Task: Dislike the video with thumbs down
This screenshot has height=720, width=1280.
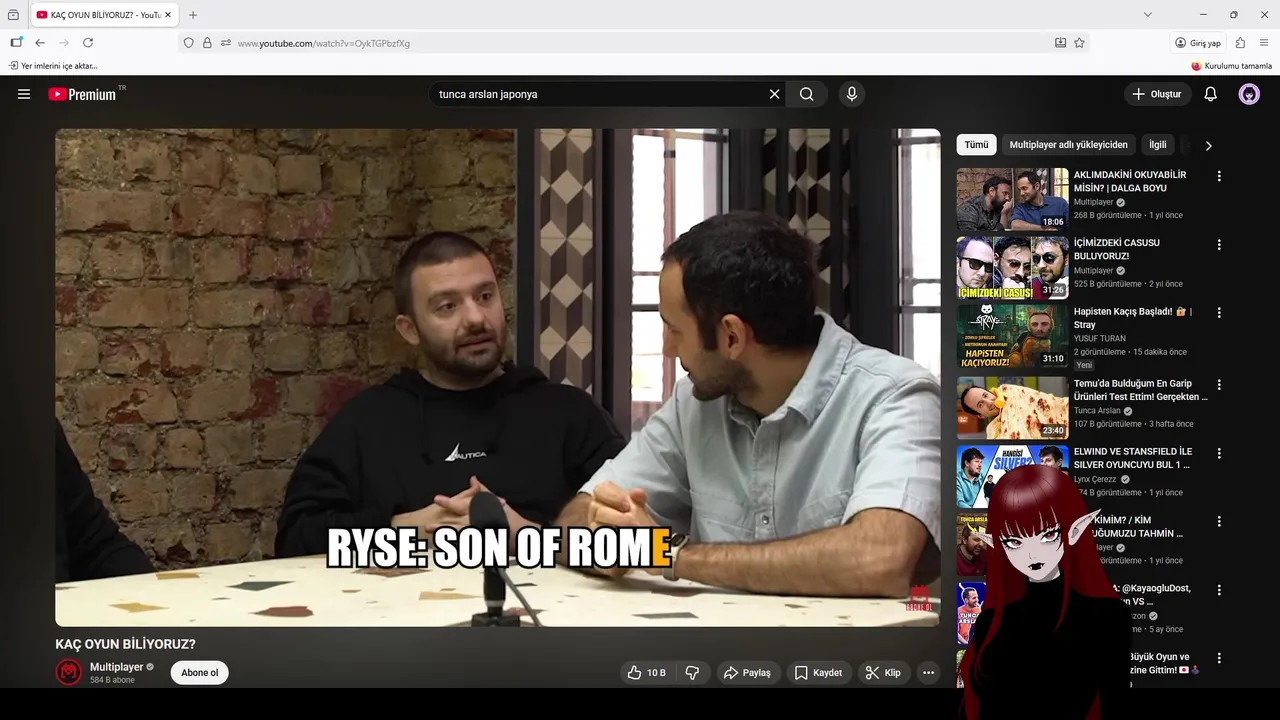Action: [x=692, y=673]
